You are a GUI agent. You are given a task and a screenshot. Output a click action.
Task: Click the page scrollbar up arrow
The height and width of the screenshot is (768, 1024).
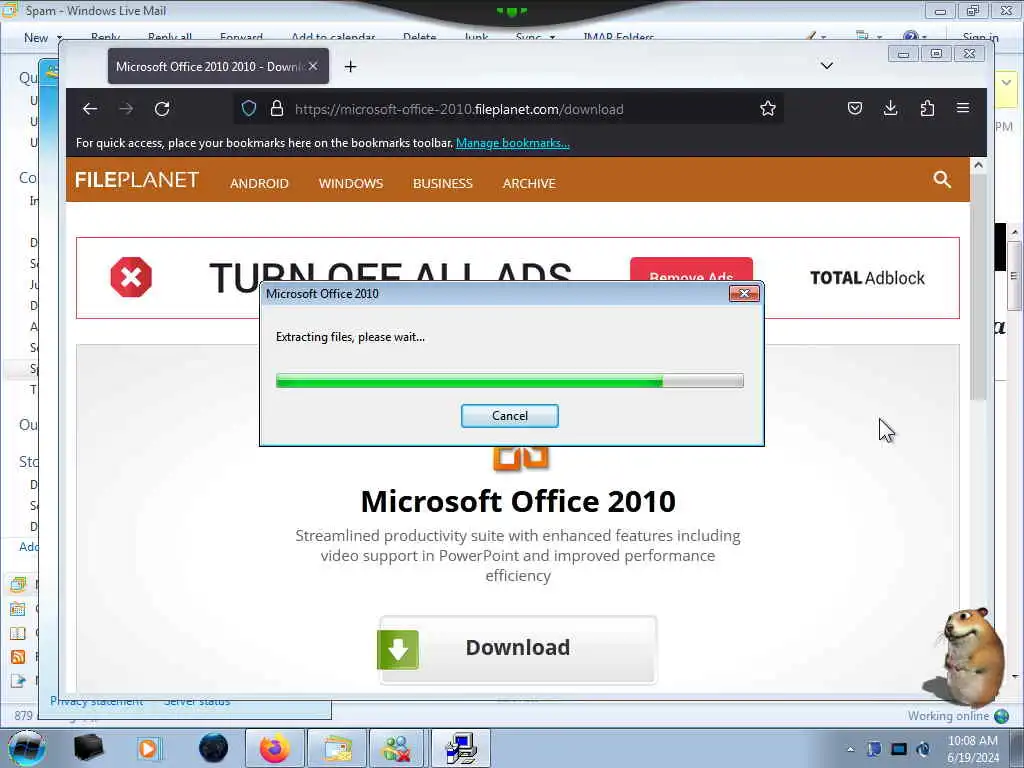pyautogui.click(x=978, y=165)
